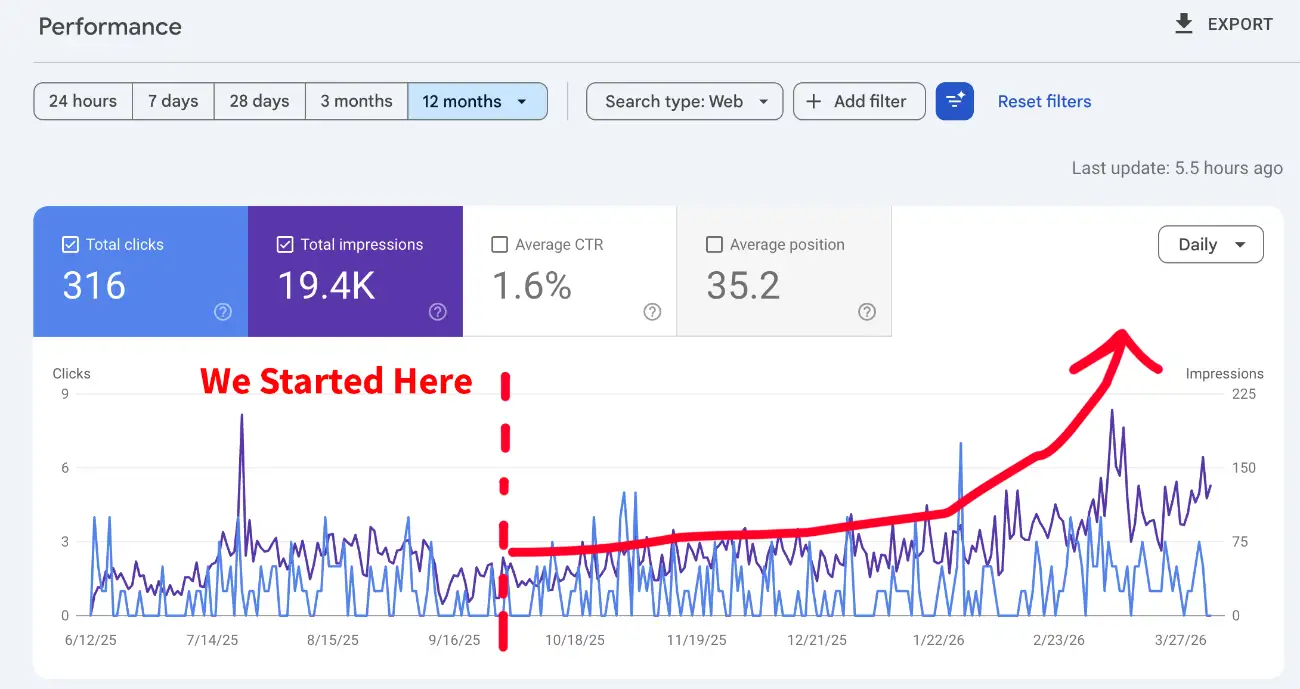Switch to the 24 hours tab
The height and width of the screenshot is (689, 1300).
82,101
